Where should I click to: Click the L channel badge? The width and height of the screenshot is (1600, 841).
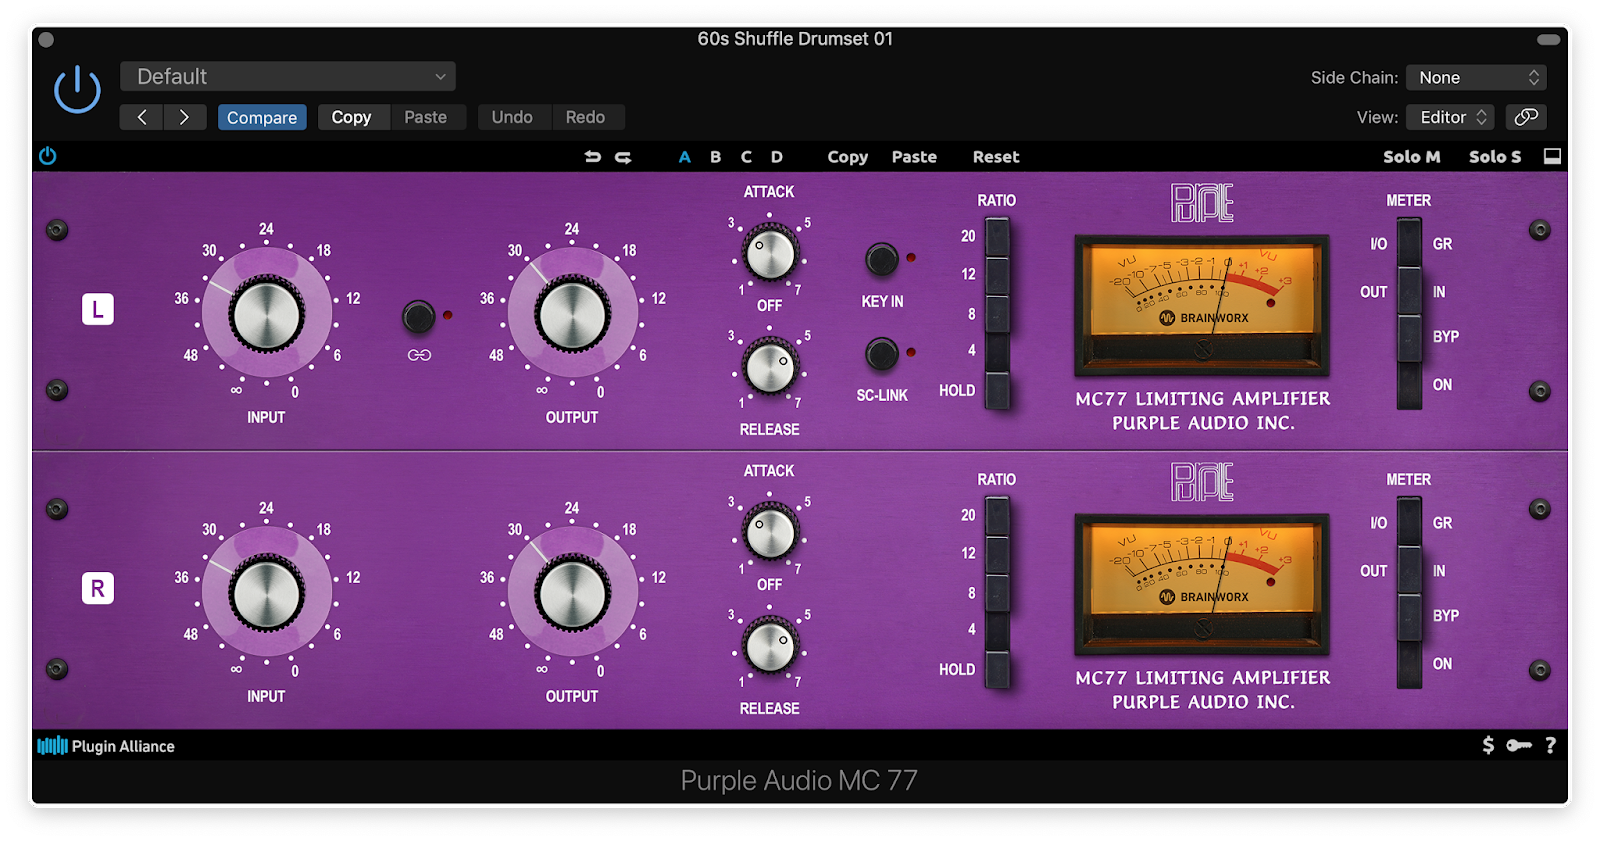coord(97,309)
